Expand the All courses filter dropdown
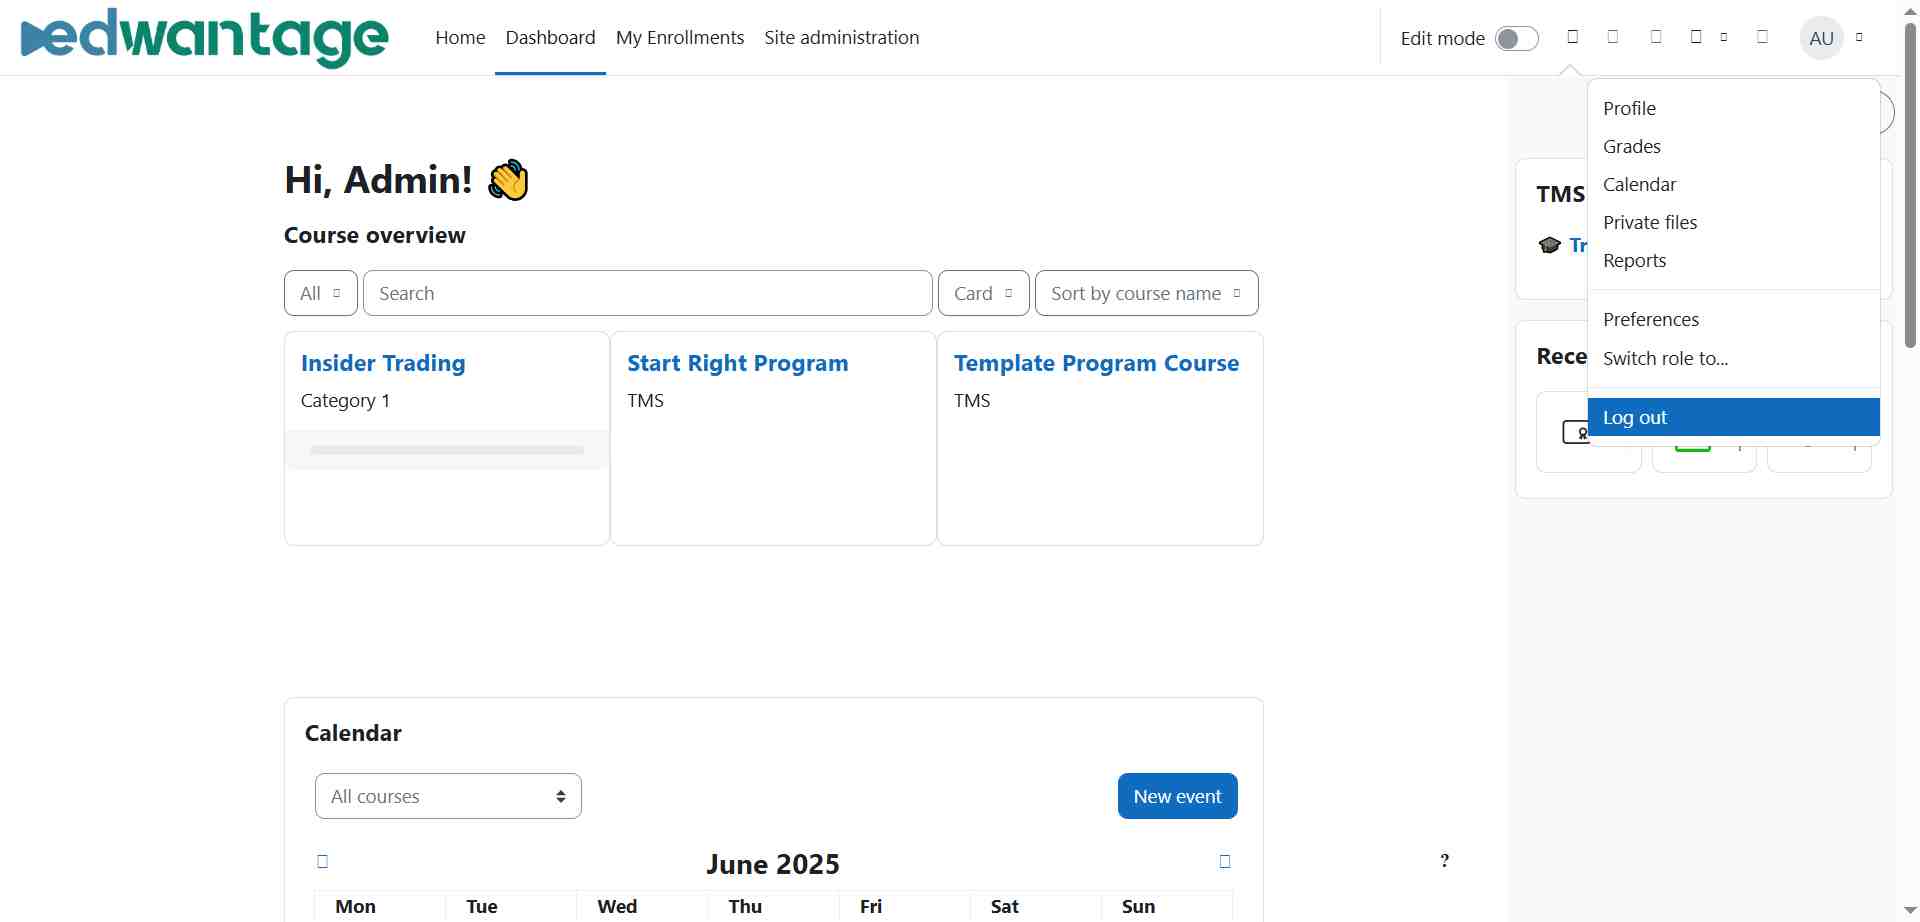The height and width of the screenshot is (922, 1920). (x=320, y=293)
